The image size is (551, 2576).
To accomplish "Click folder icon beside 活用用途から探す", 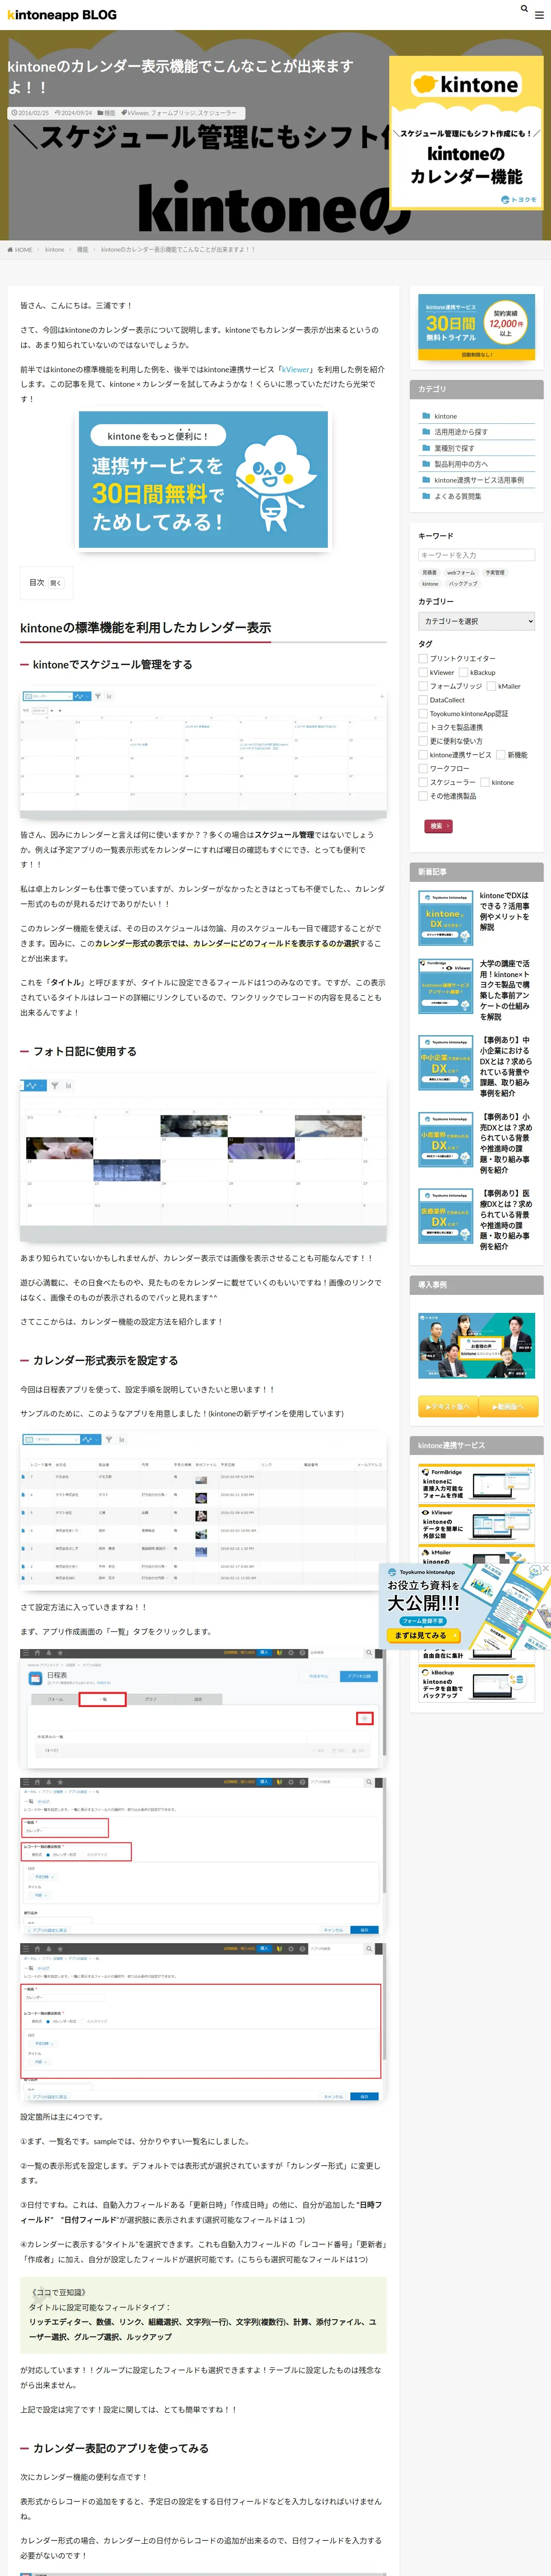I will 426,432.
